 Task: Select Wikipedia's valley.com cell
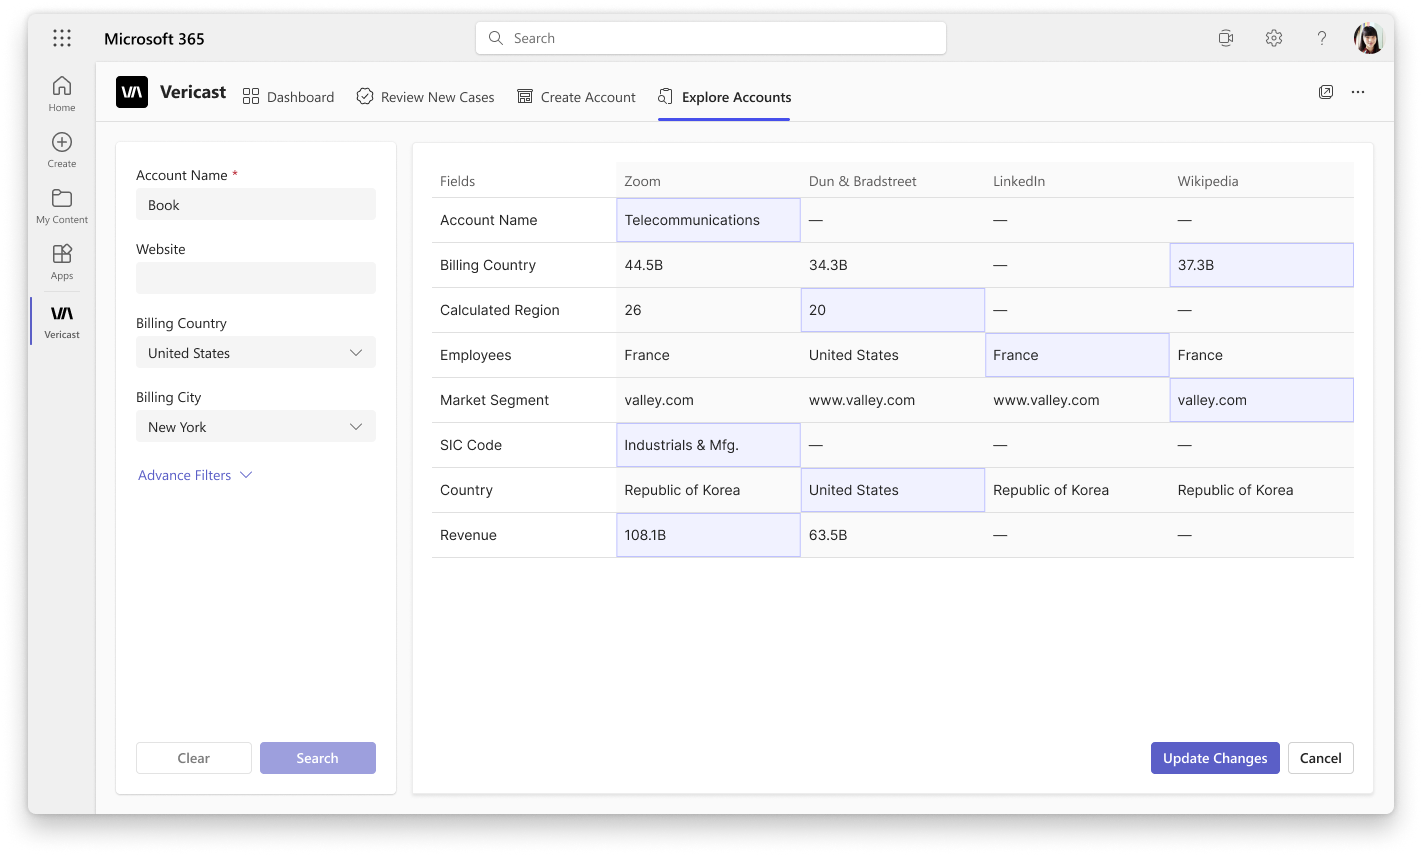tap(1262, 400)
